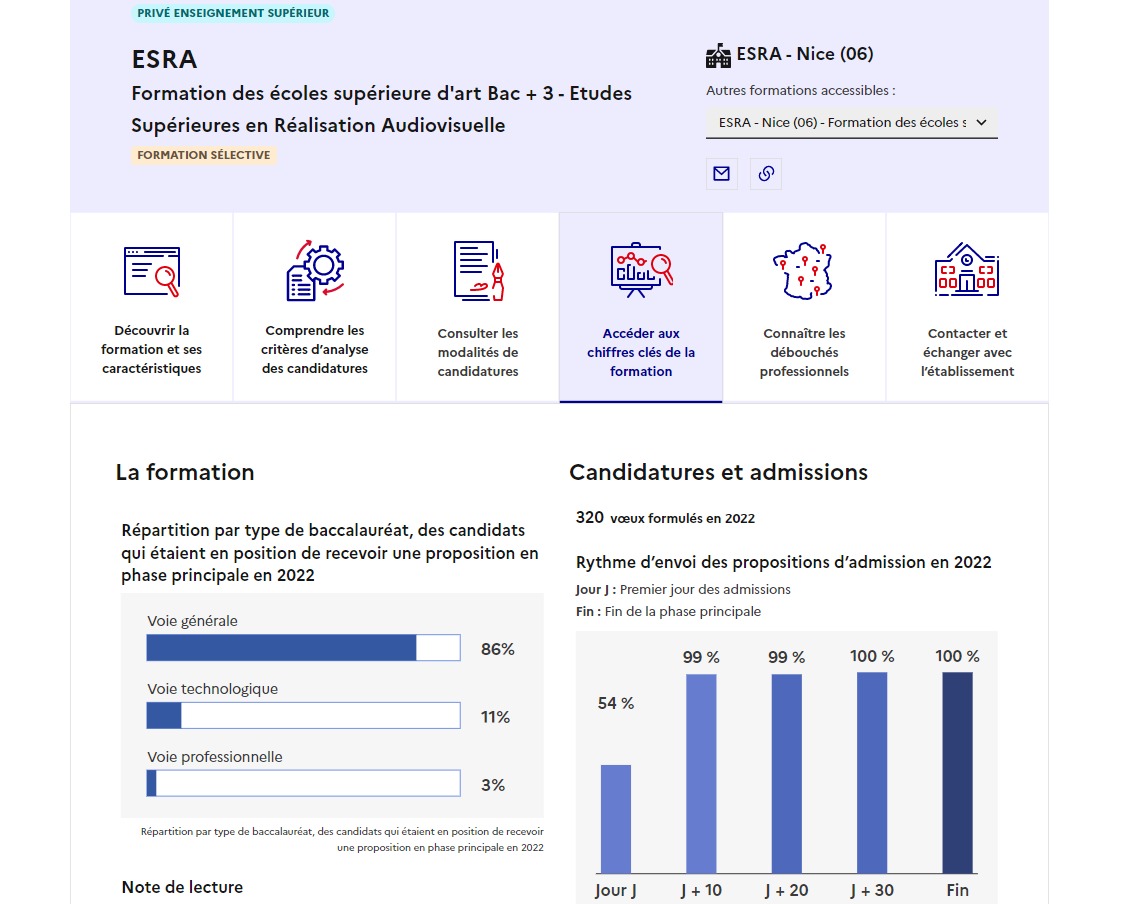This screenshot has height=904, width=1128.
Task: Click the gear-and-arrows icon above "Comprendre les critères"
Action: tap(314, 268)
